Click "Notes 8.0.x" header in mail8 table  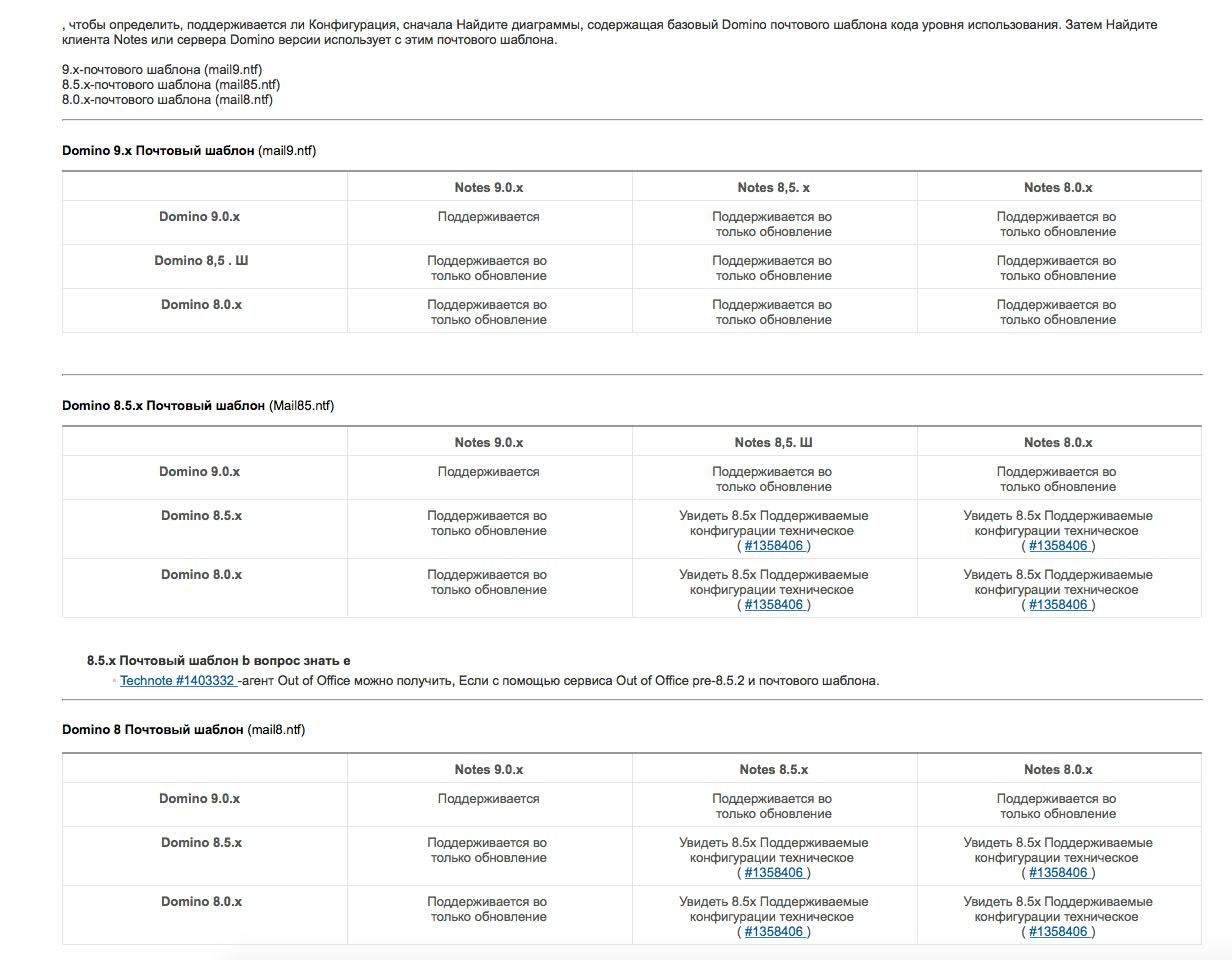(x=1058, y=770)
